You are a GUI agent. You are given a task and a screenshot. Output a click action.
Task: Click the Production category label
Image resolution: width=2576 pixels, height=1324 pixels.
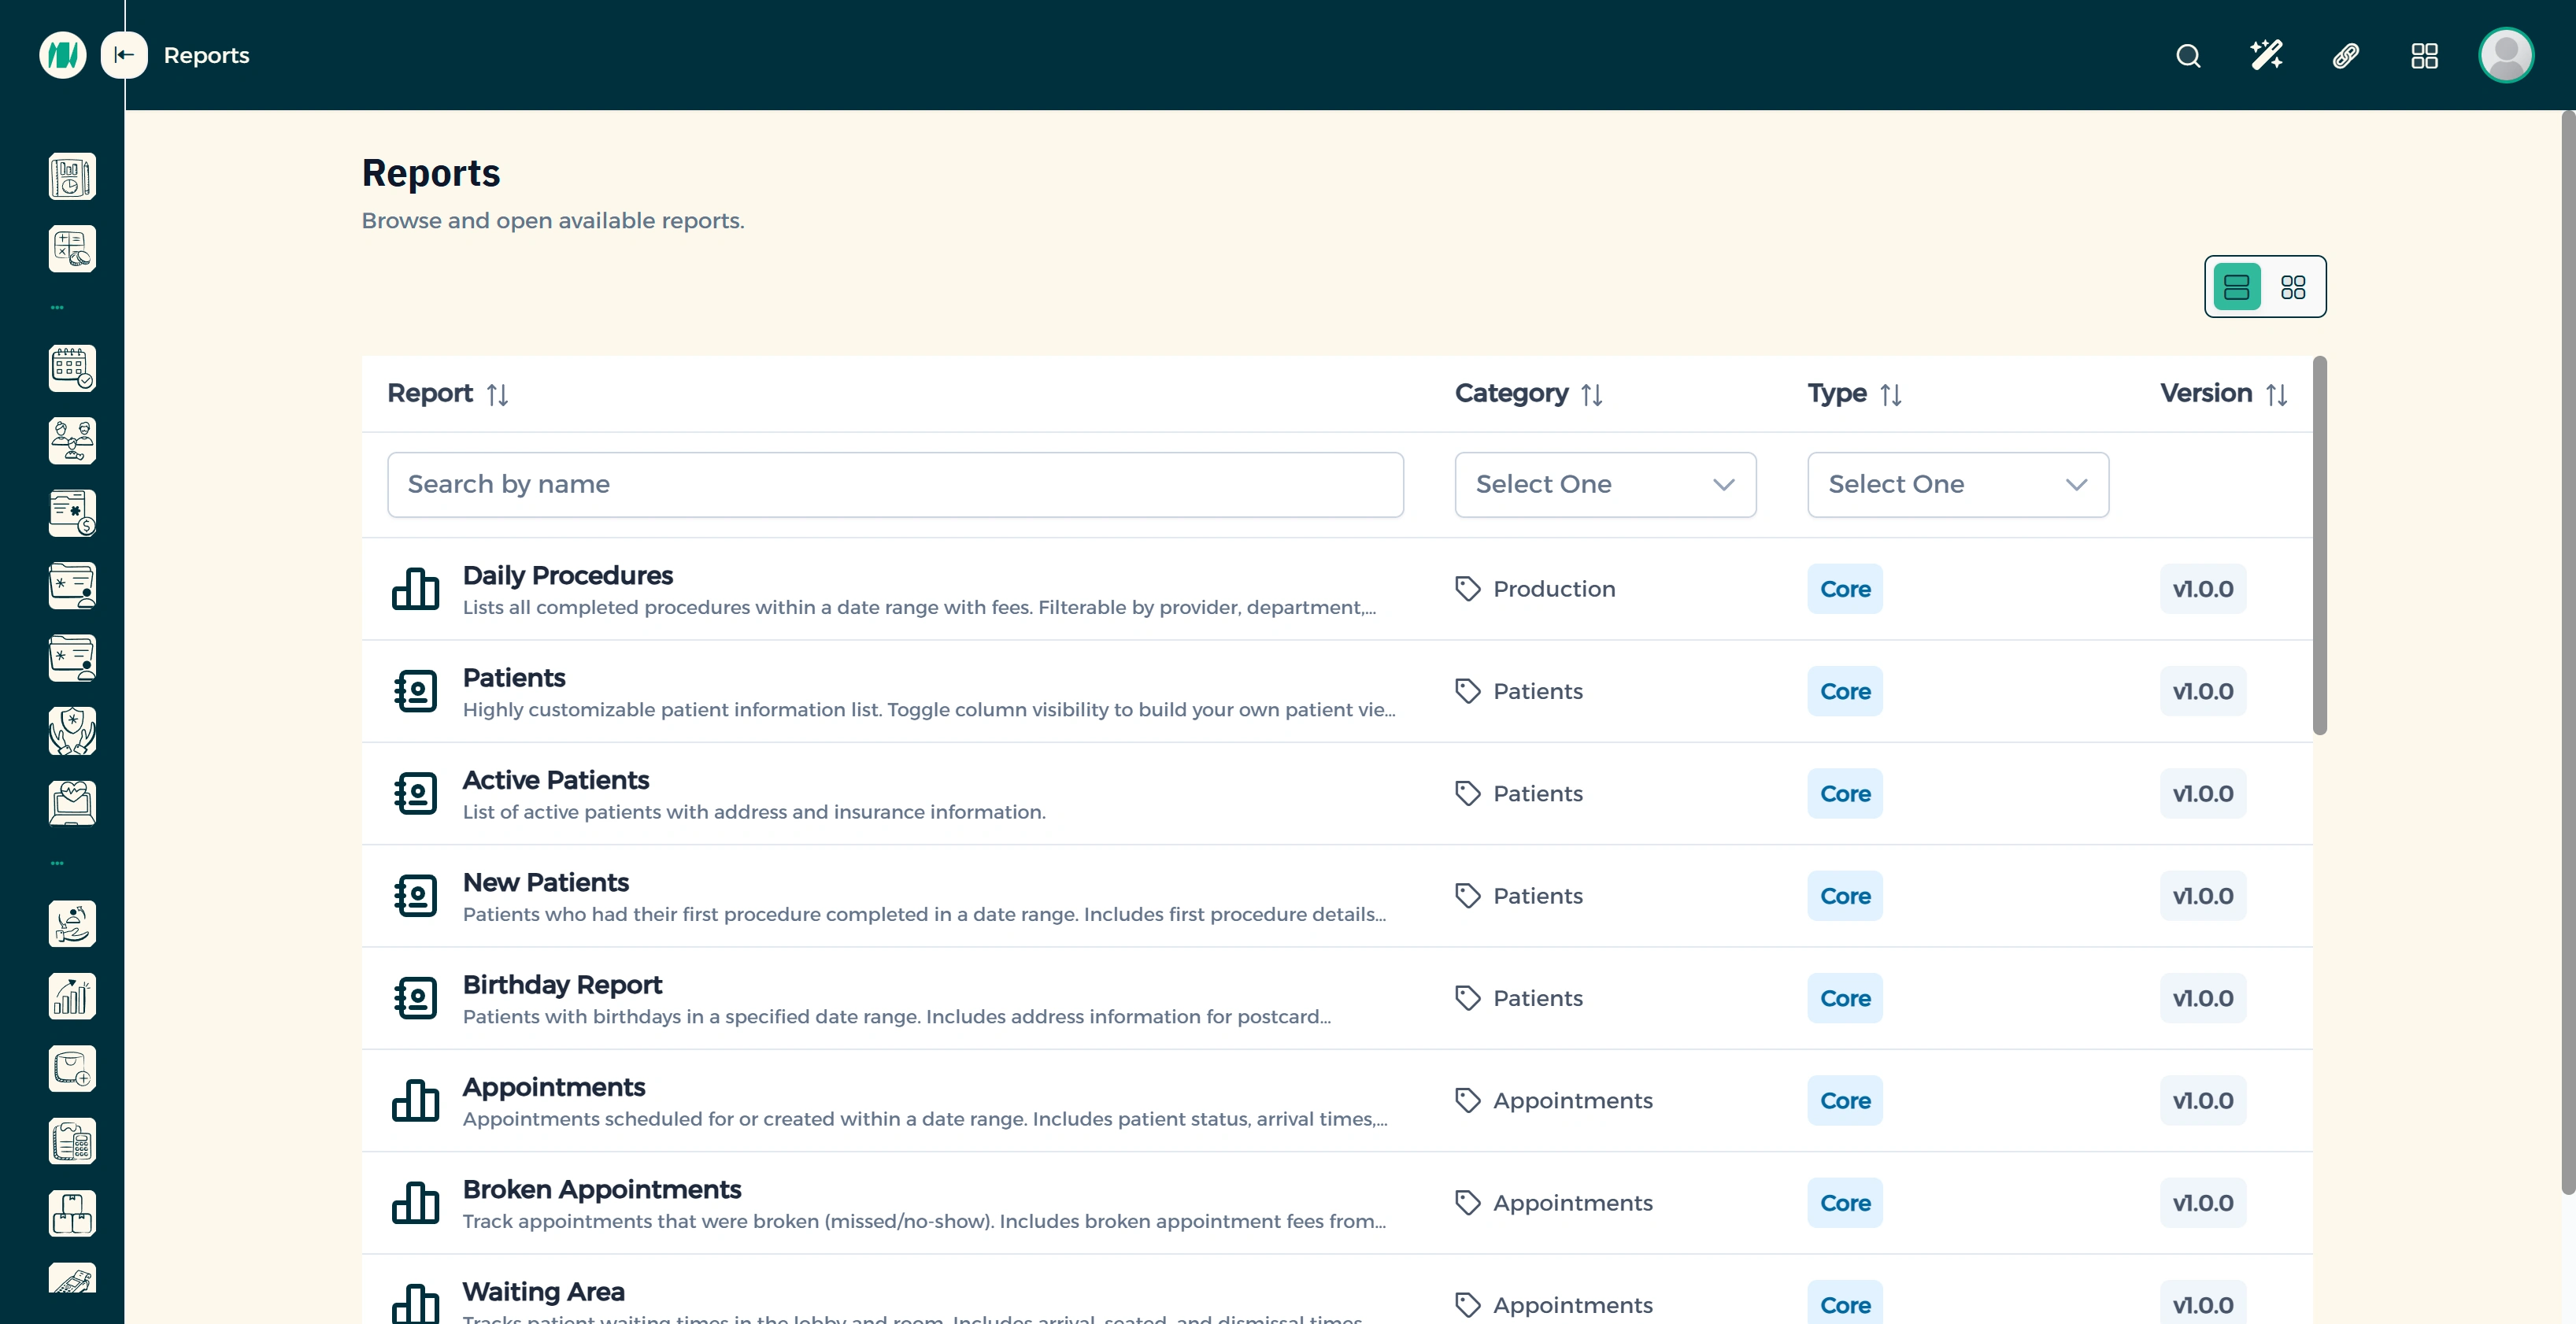pyautogui.click(x=1554, y=589)
